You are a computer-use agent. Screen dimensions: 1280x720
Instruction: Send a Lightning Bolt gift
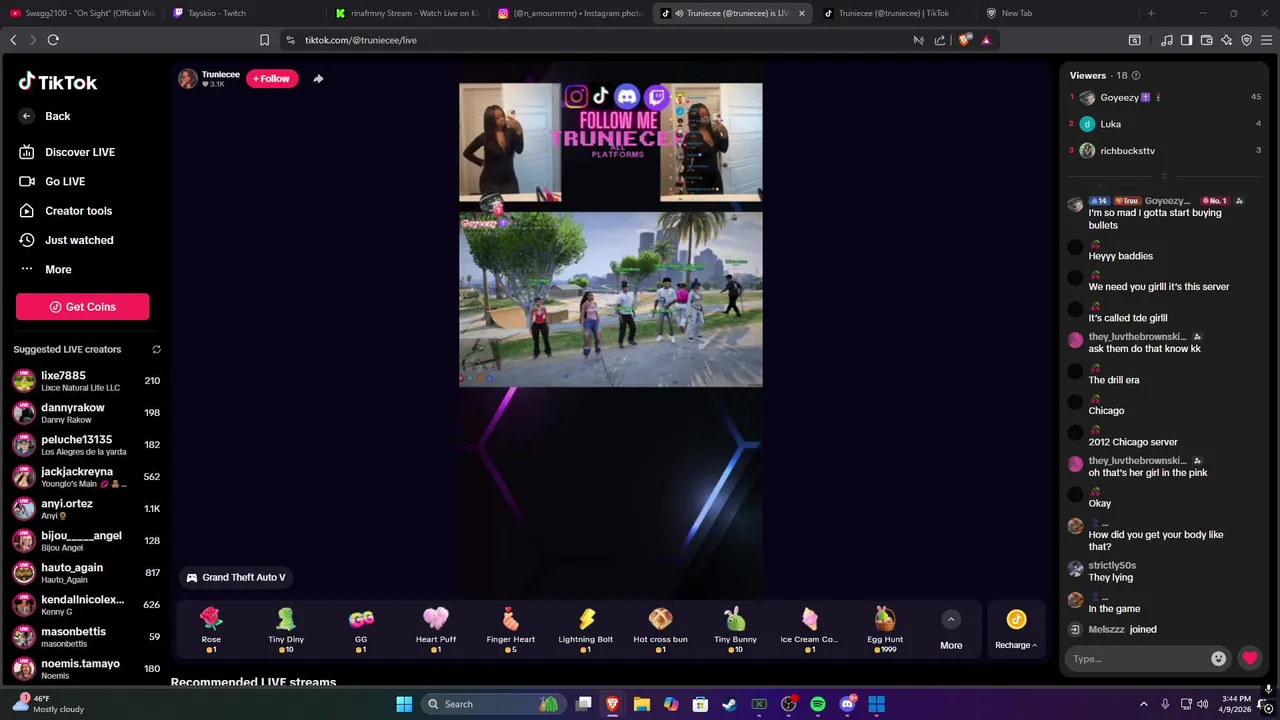click(586, 630)
